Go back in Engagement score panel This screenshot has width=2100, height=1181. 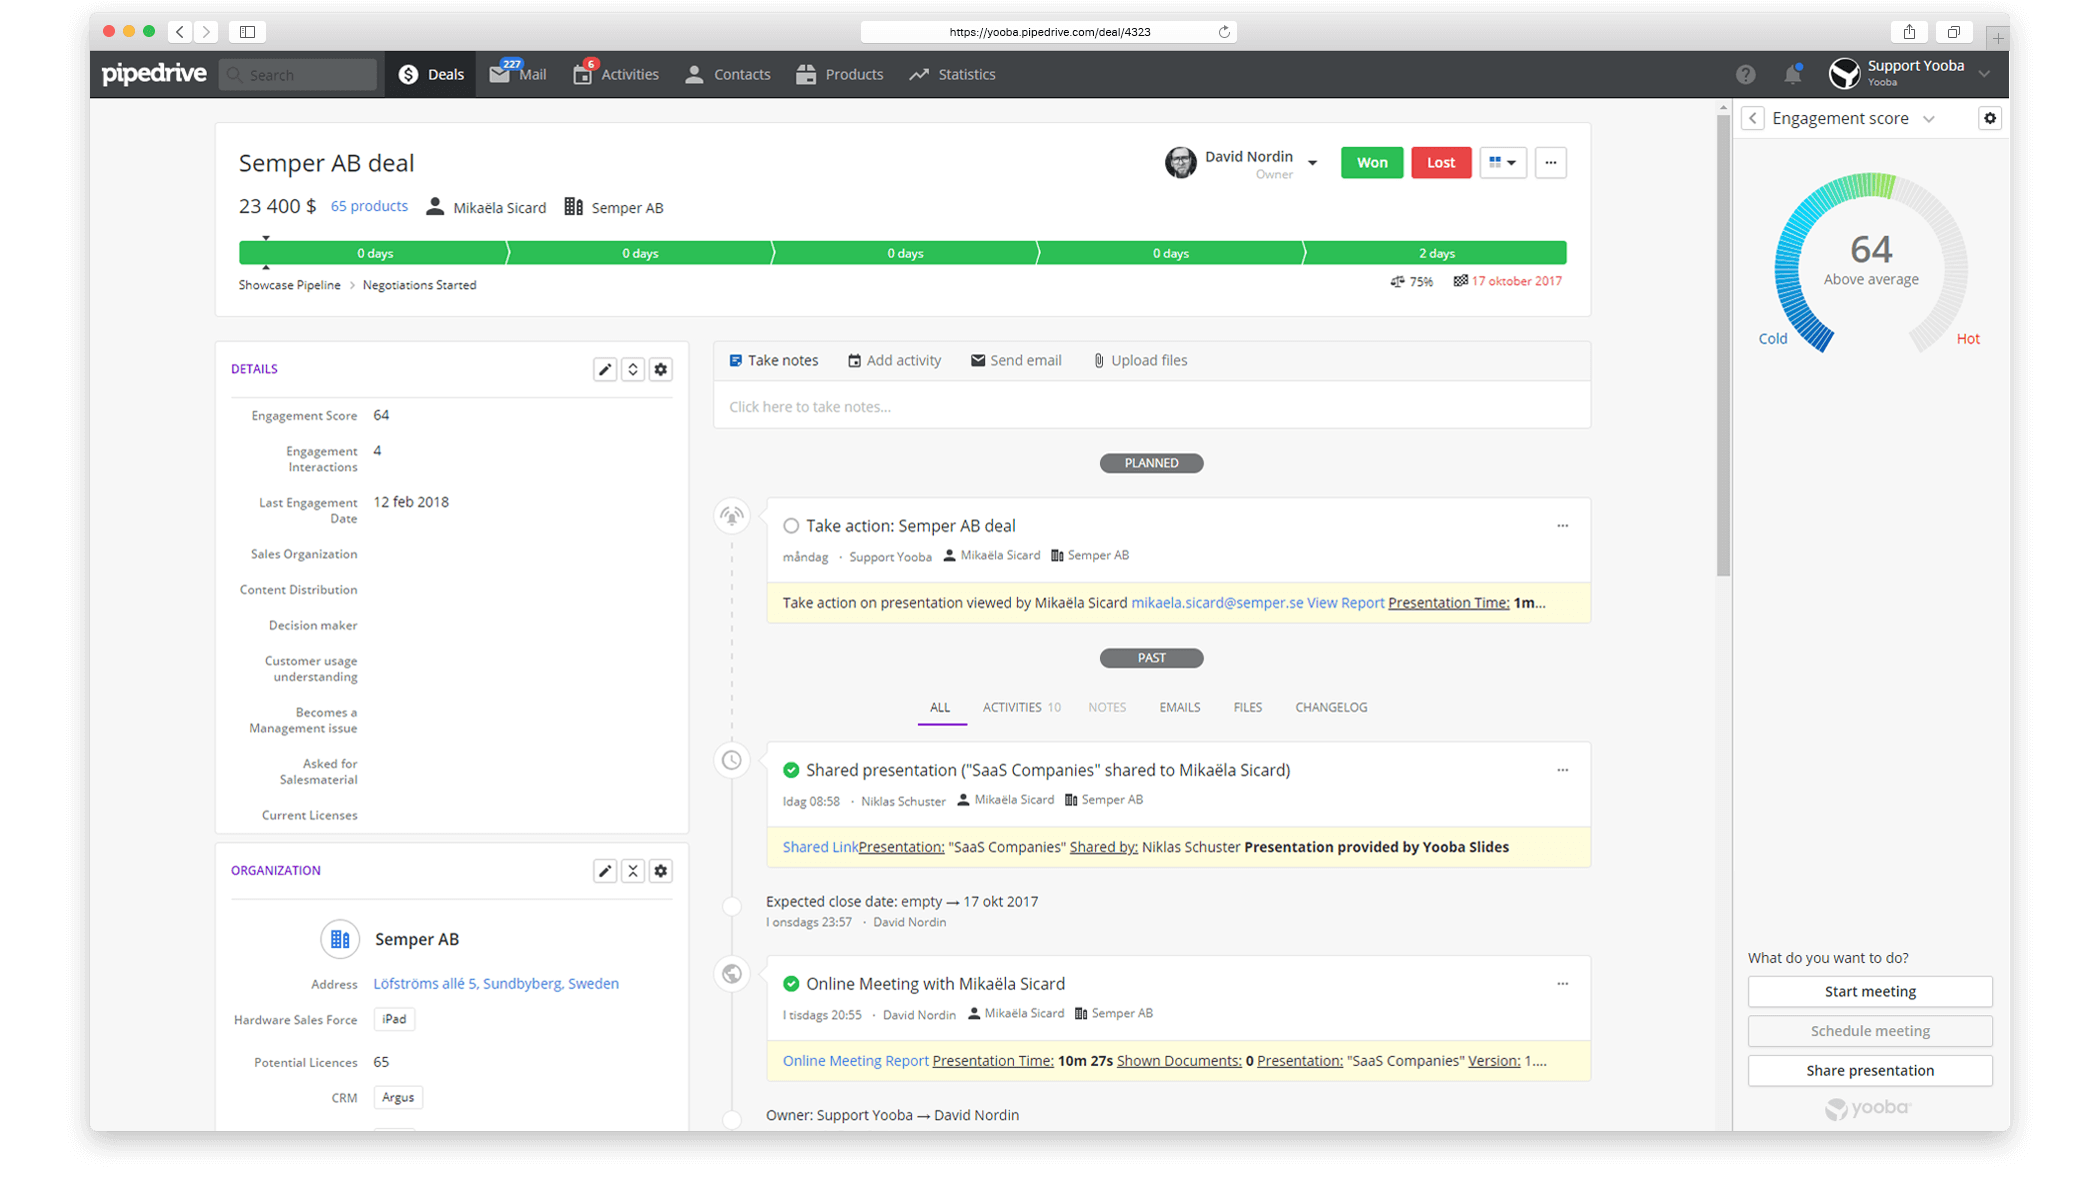click(1753, 118)
